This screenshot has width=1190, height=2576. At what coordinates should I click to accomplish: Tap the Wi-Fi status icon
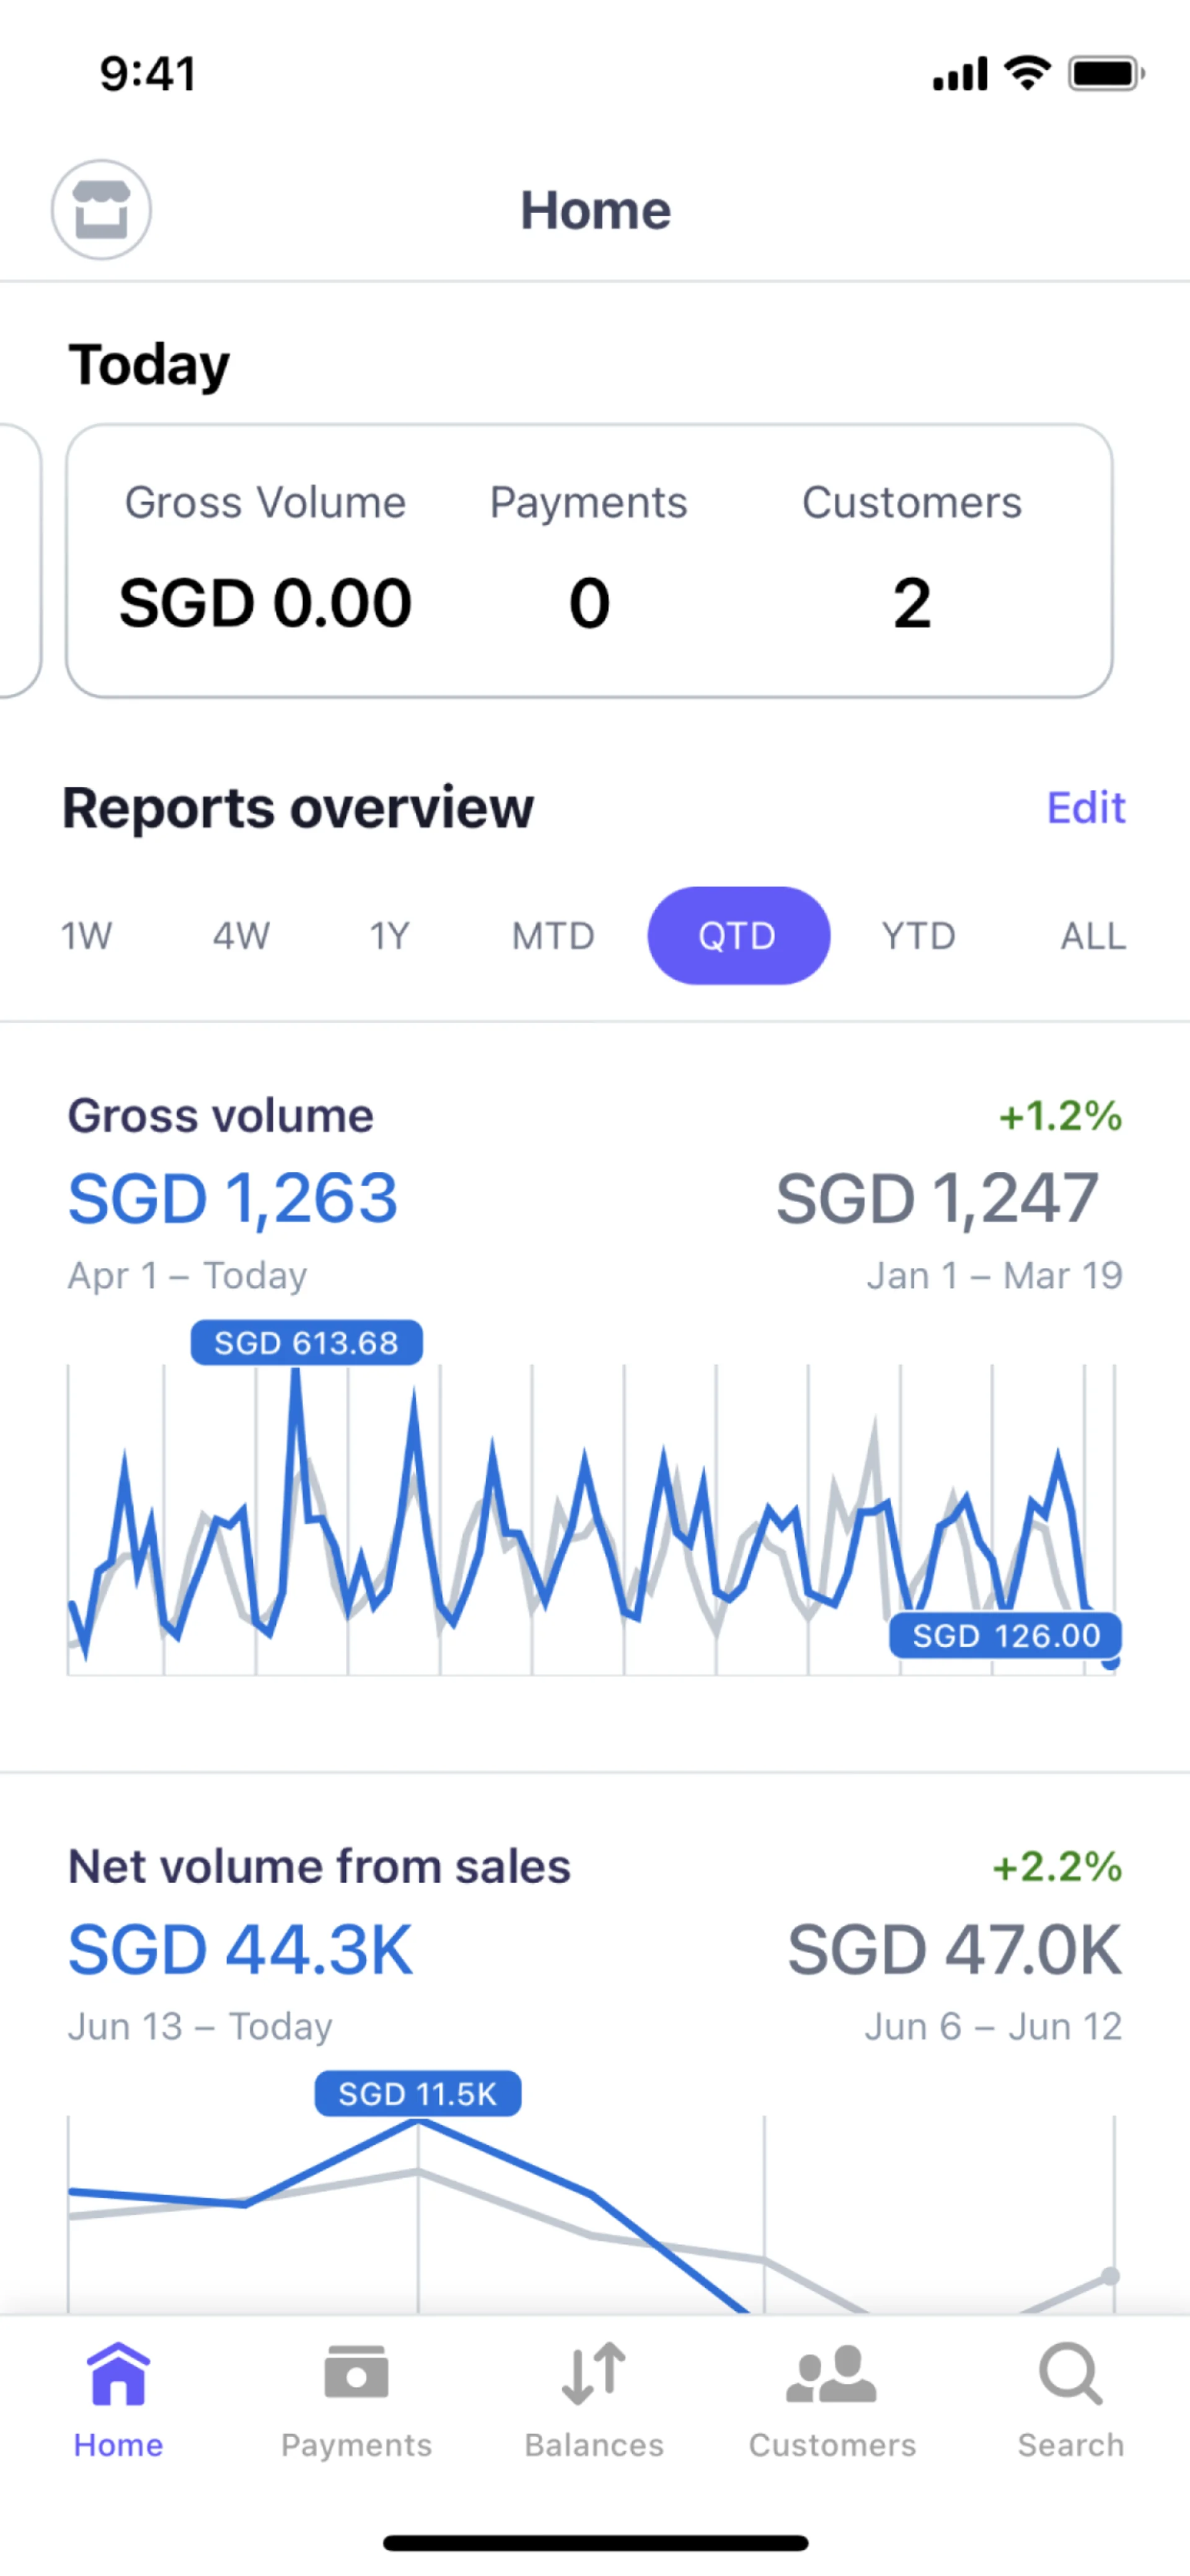(x=1027, y=73)
